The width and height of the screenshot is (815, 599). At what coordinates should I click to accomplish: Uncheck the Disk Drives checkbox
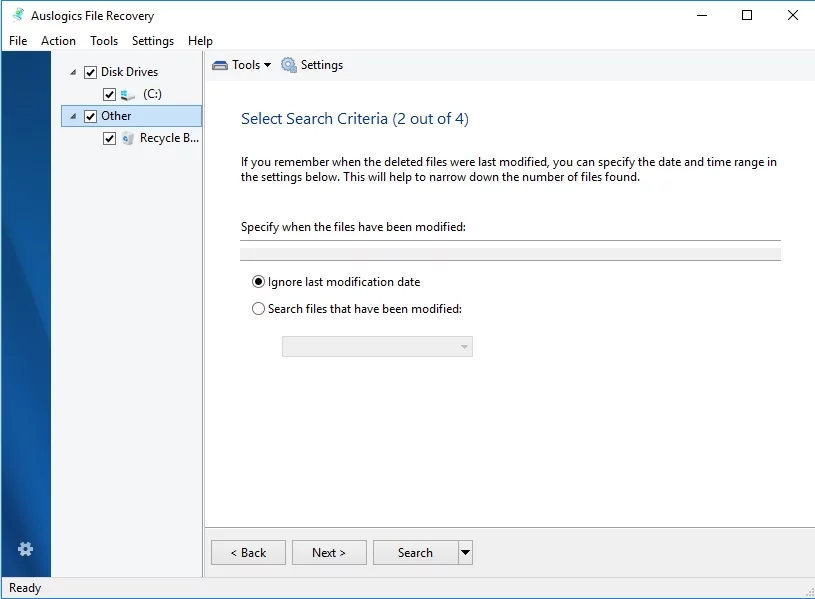tap(91, 72)
